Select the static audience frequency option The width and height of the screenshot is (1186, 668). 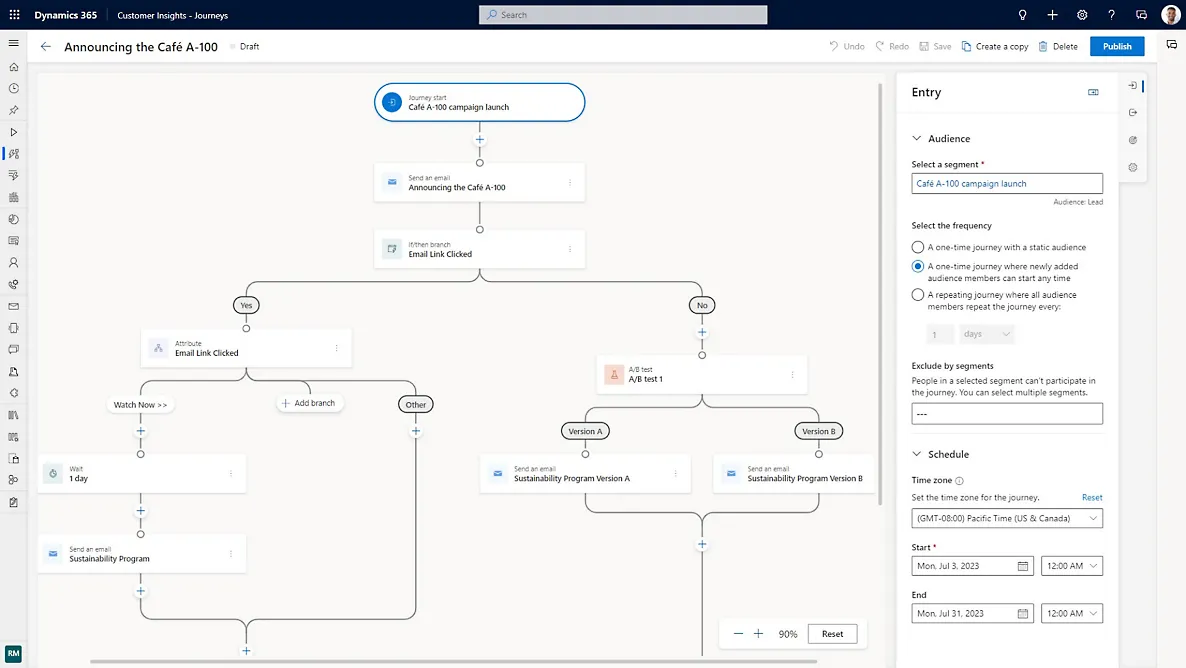coord(918,247)
